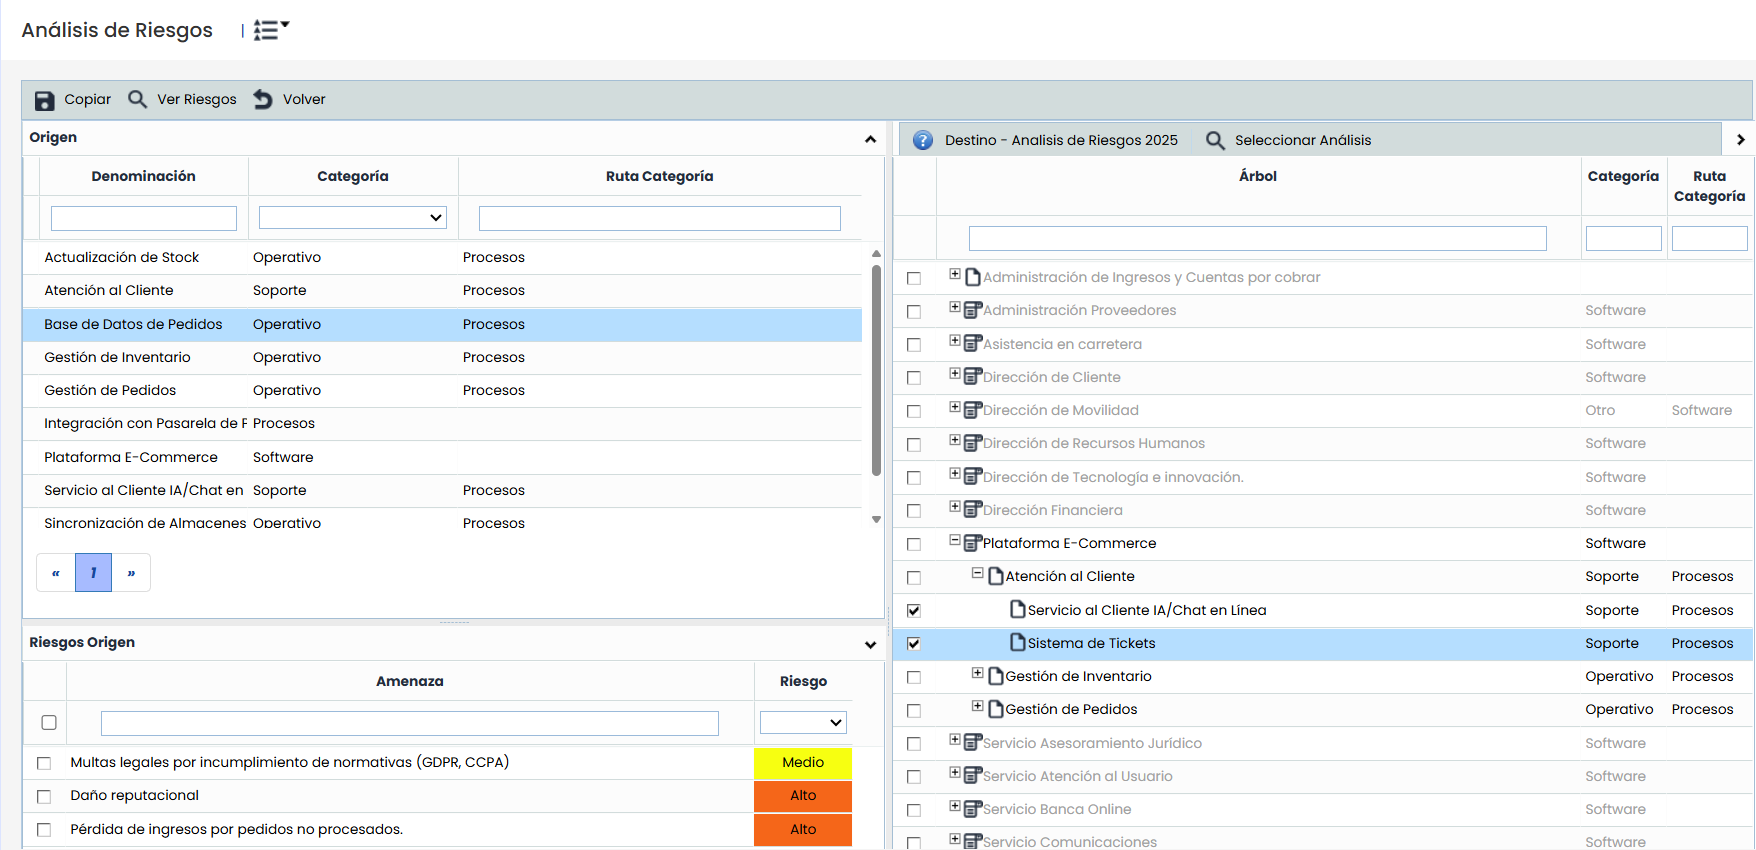Select the Dirección Financiera tree item

[1052, 510]
